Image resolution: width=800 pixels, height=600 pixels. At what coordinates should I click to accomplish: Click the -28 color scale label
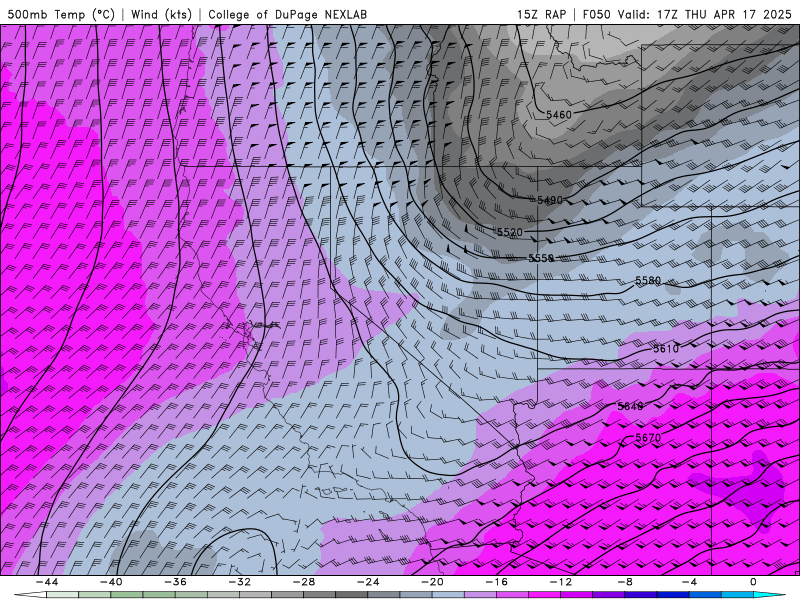point(304,582)
